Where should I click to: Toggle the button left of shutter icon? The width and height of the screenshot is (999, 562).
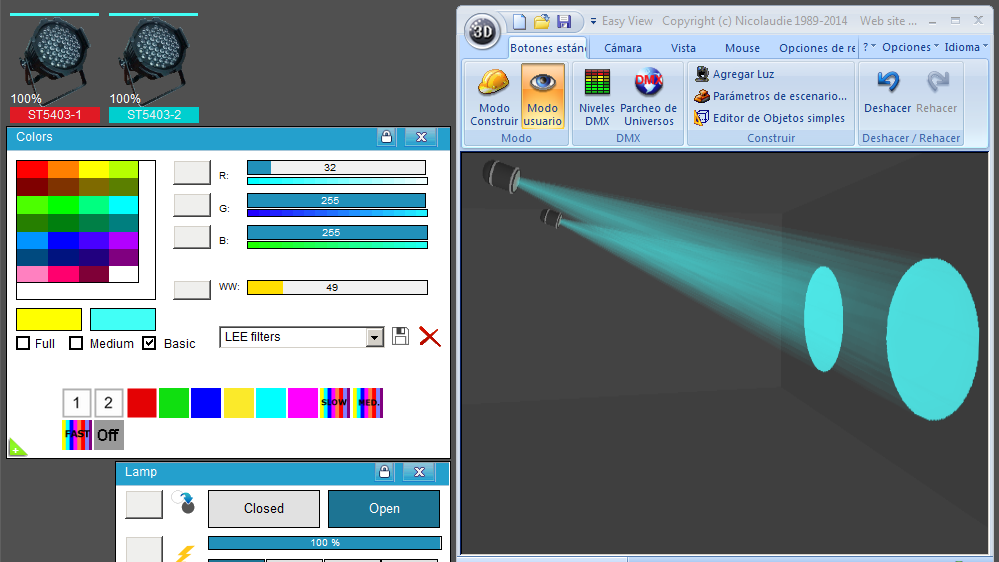pos(144,505)
